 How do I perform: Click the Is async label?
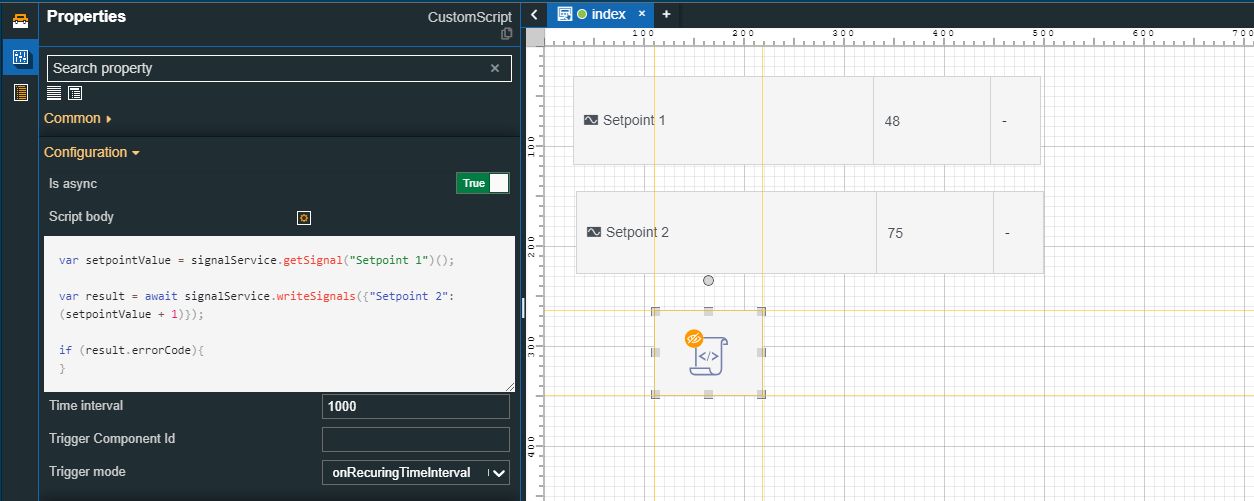(x=73, y=183)
